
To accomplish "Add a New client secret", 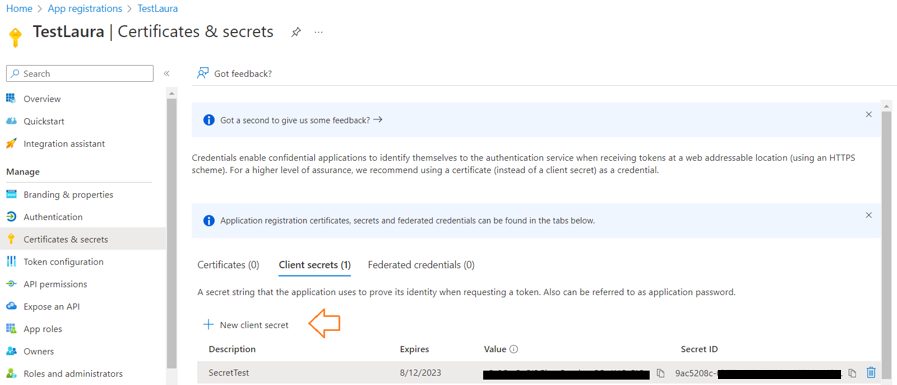I will coord(246,325).
